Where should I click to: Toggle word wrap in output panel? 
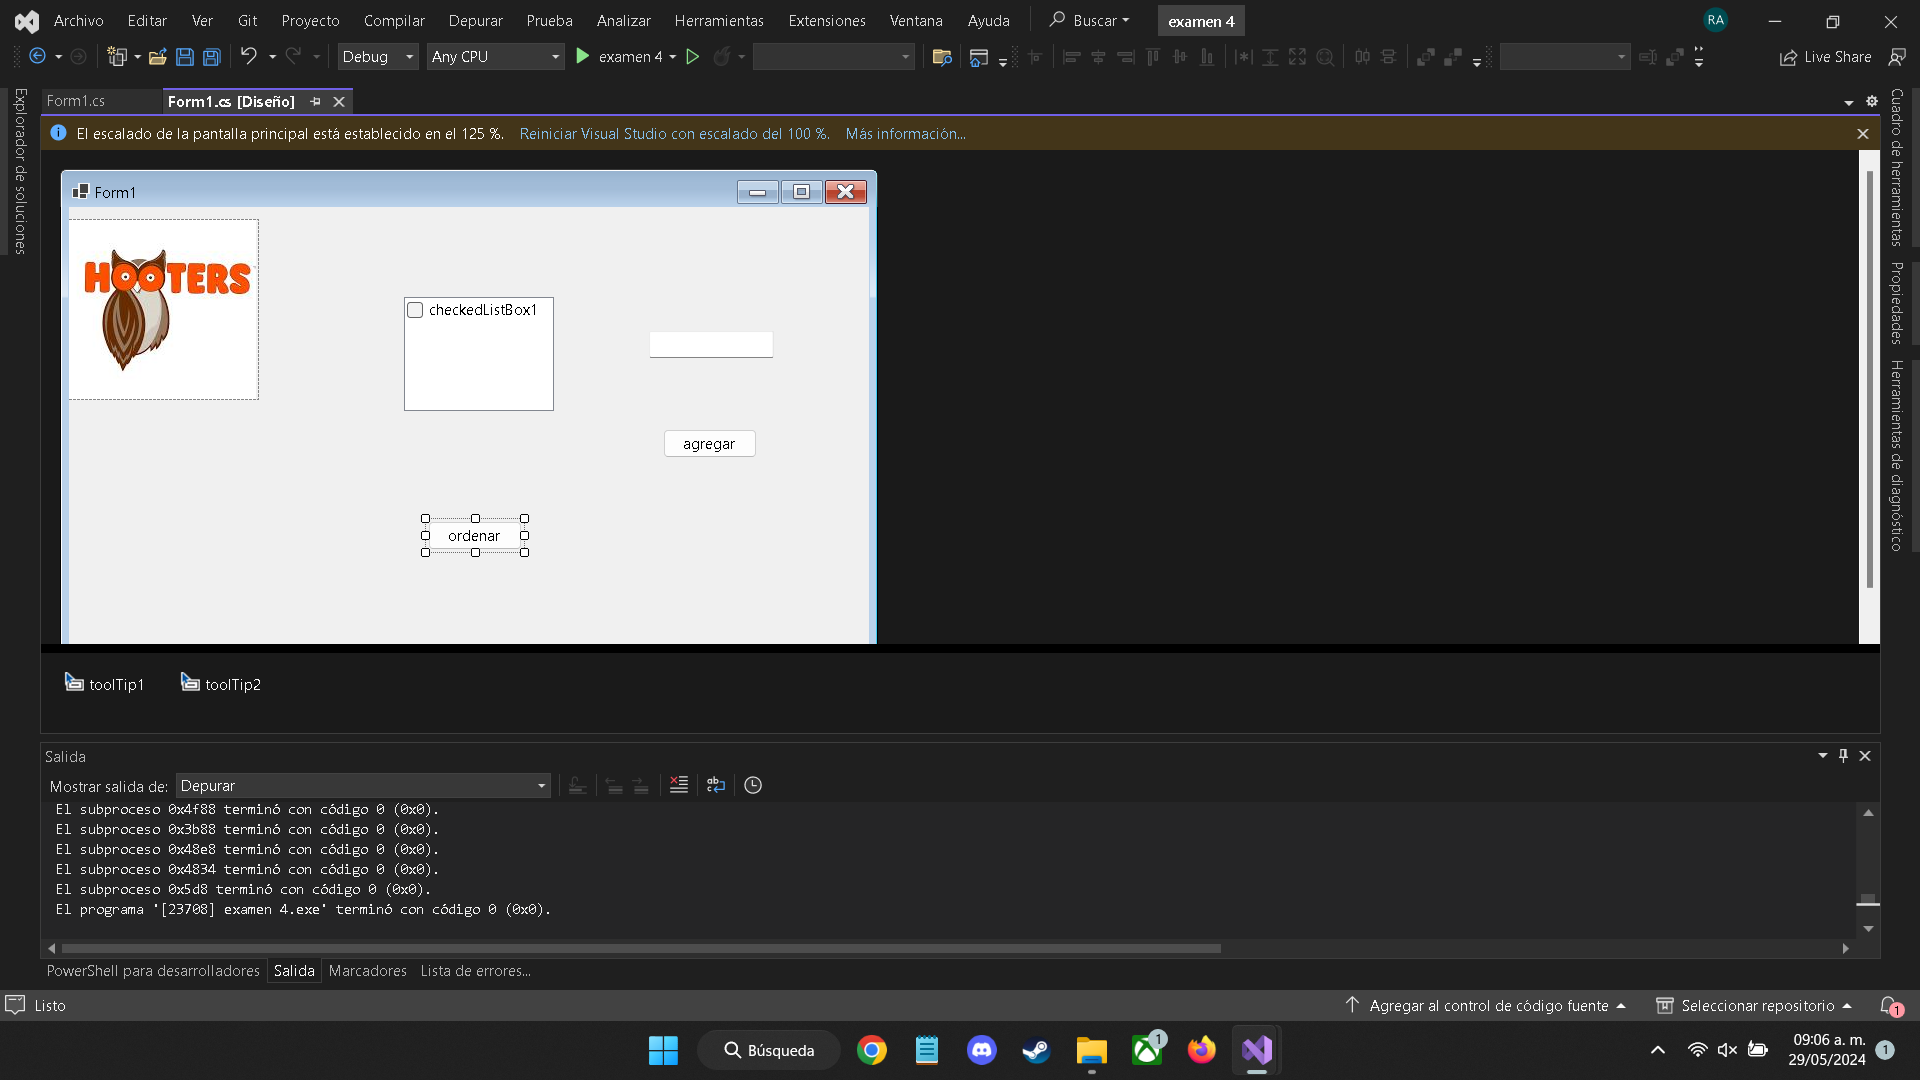[x=716, y=785]
